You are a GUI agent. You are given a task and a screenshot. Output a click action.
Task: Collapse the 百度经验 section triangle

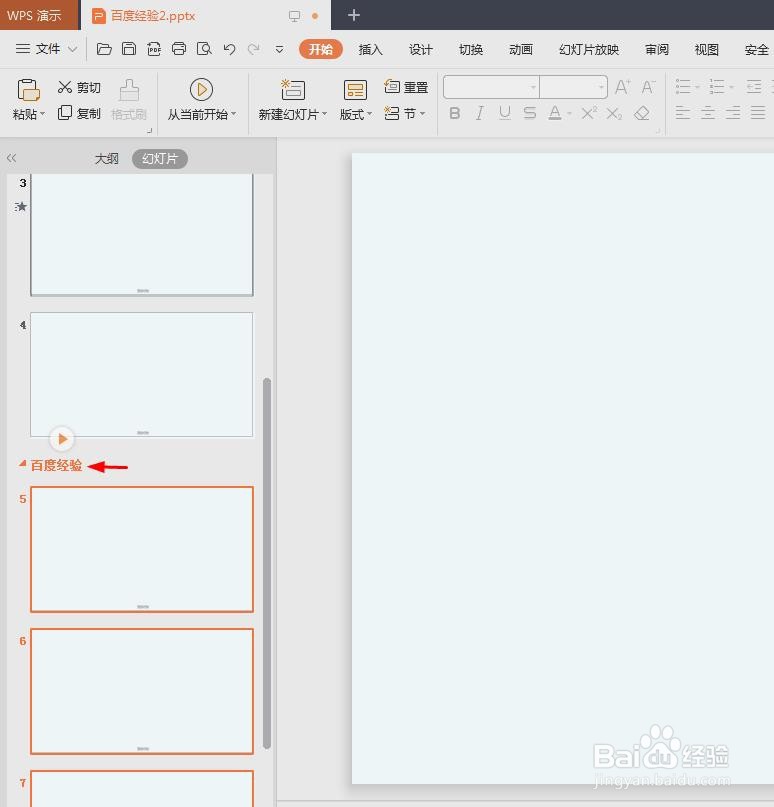click(x=22, y=464)
